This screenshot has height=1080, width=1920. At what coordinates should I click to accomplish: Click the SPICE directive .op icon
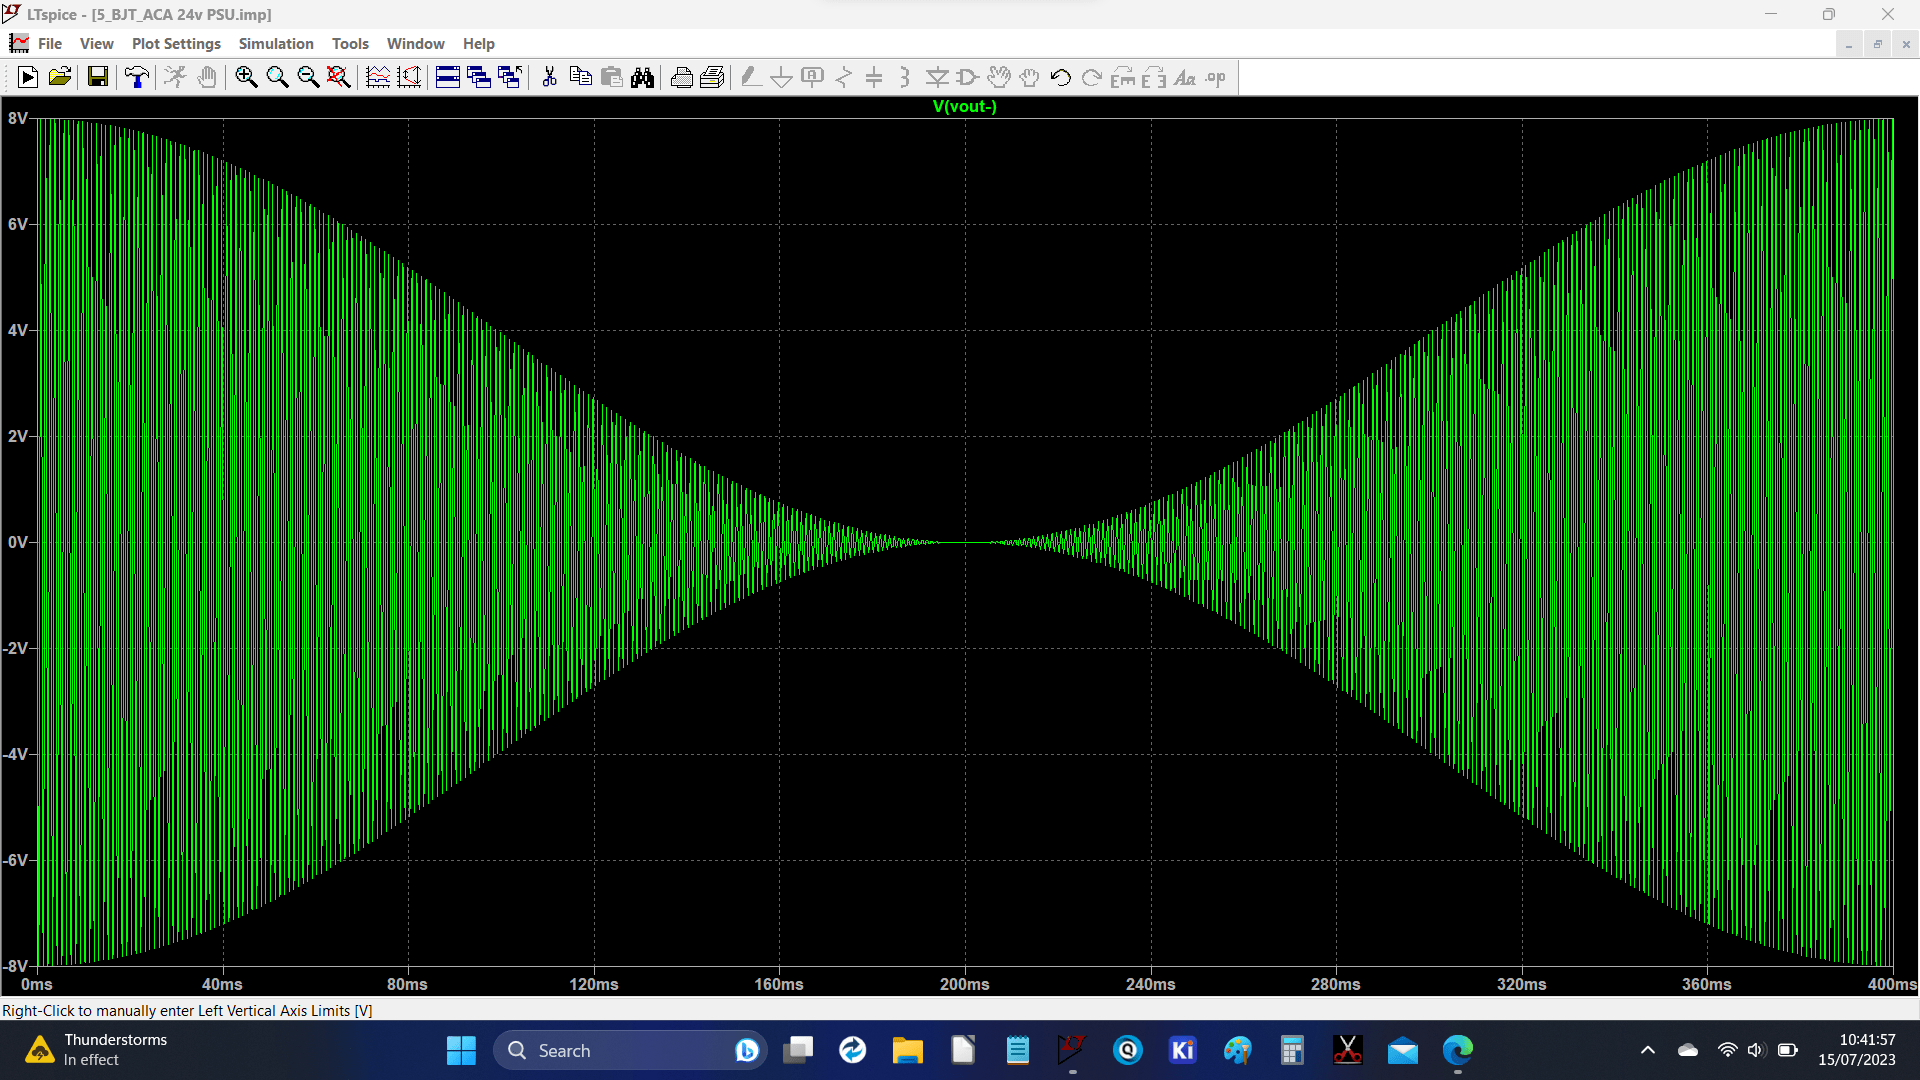click(x=1216, y=77)
